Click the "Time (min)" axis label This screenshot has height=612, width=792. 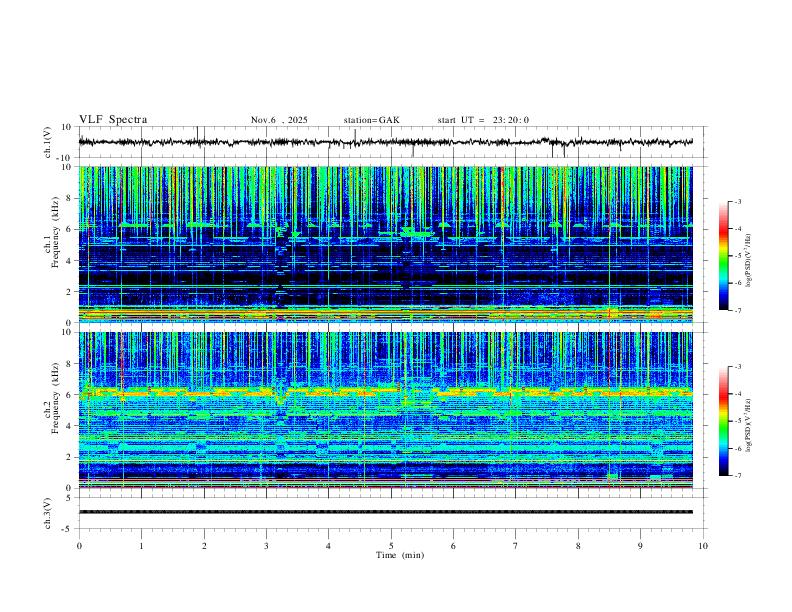400,555
